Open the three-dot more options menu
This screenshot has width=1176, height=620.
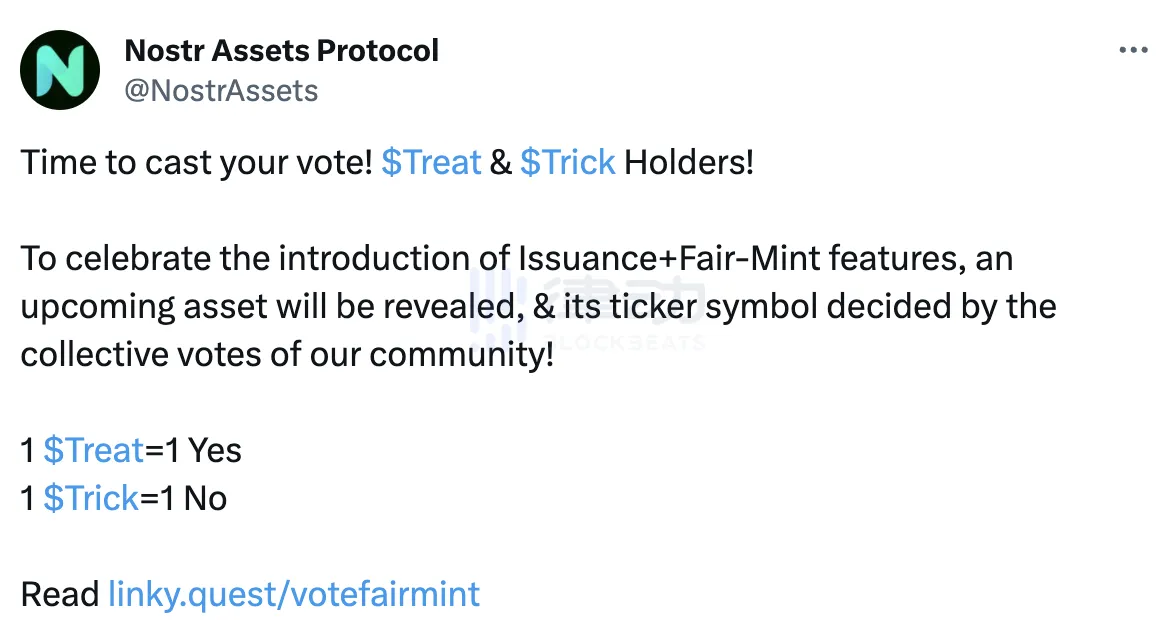1132,50
